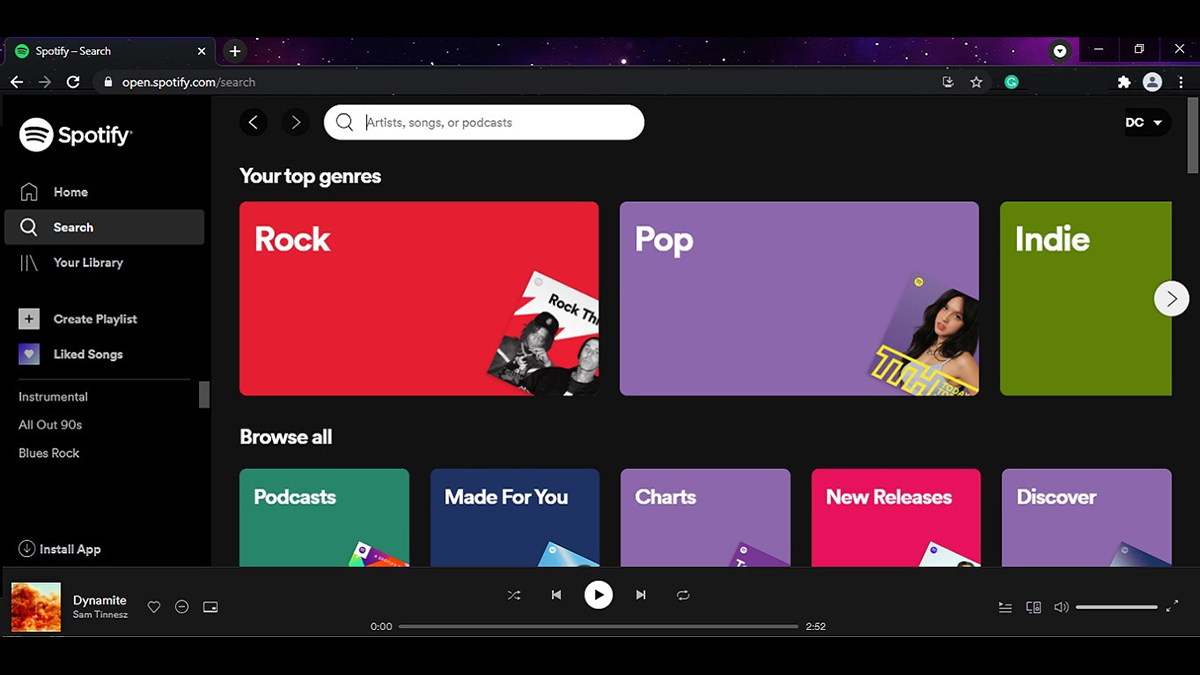The width and height of the screenshot is (1200, 675).
Task: Toggle shuffle playback
Action: coord(514,595)
